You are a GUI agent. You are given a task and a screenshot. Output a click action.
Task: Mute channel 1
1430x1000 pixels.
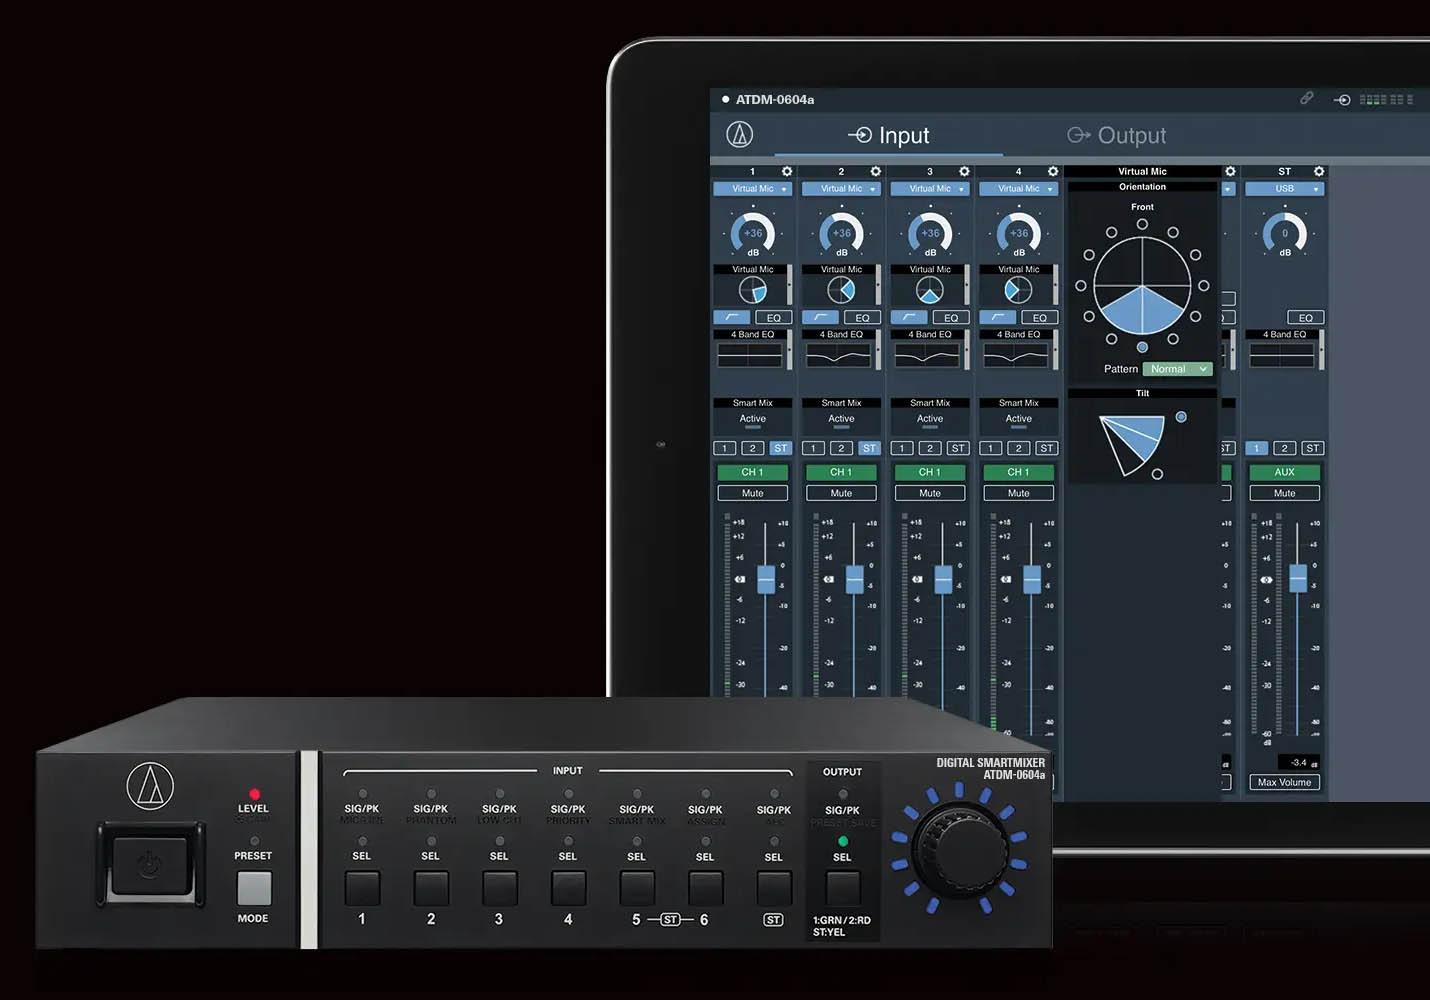[752, 493]
